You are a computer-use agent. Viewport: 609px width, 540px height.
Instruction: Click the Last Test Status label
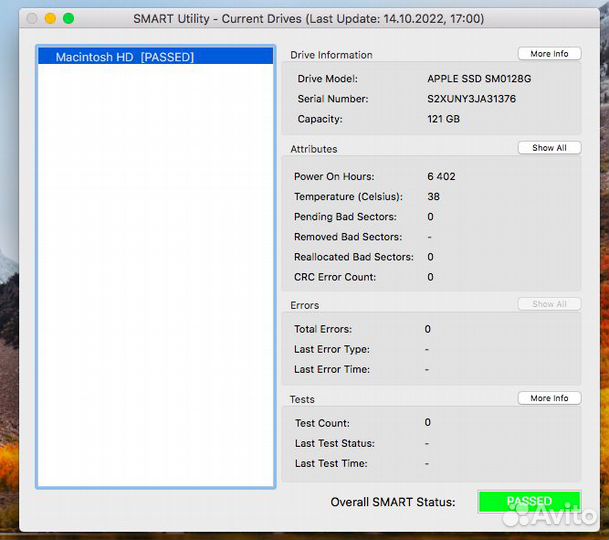335,443
